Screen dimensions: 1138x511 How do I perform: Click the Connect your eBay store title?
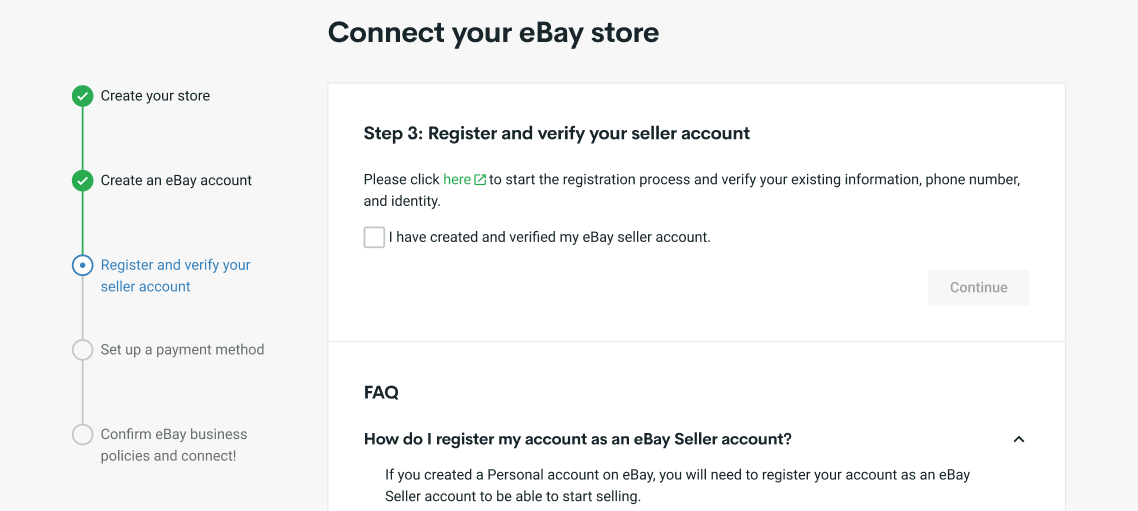(x=494, y=33)
